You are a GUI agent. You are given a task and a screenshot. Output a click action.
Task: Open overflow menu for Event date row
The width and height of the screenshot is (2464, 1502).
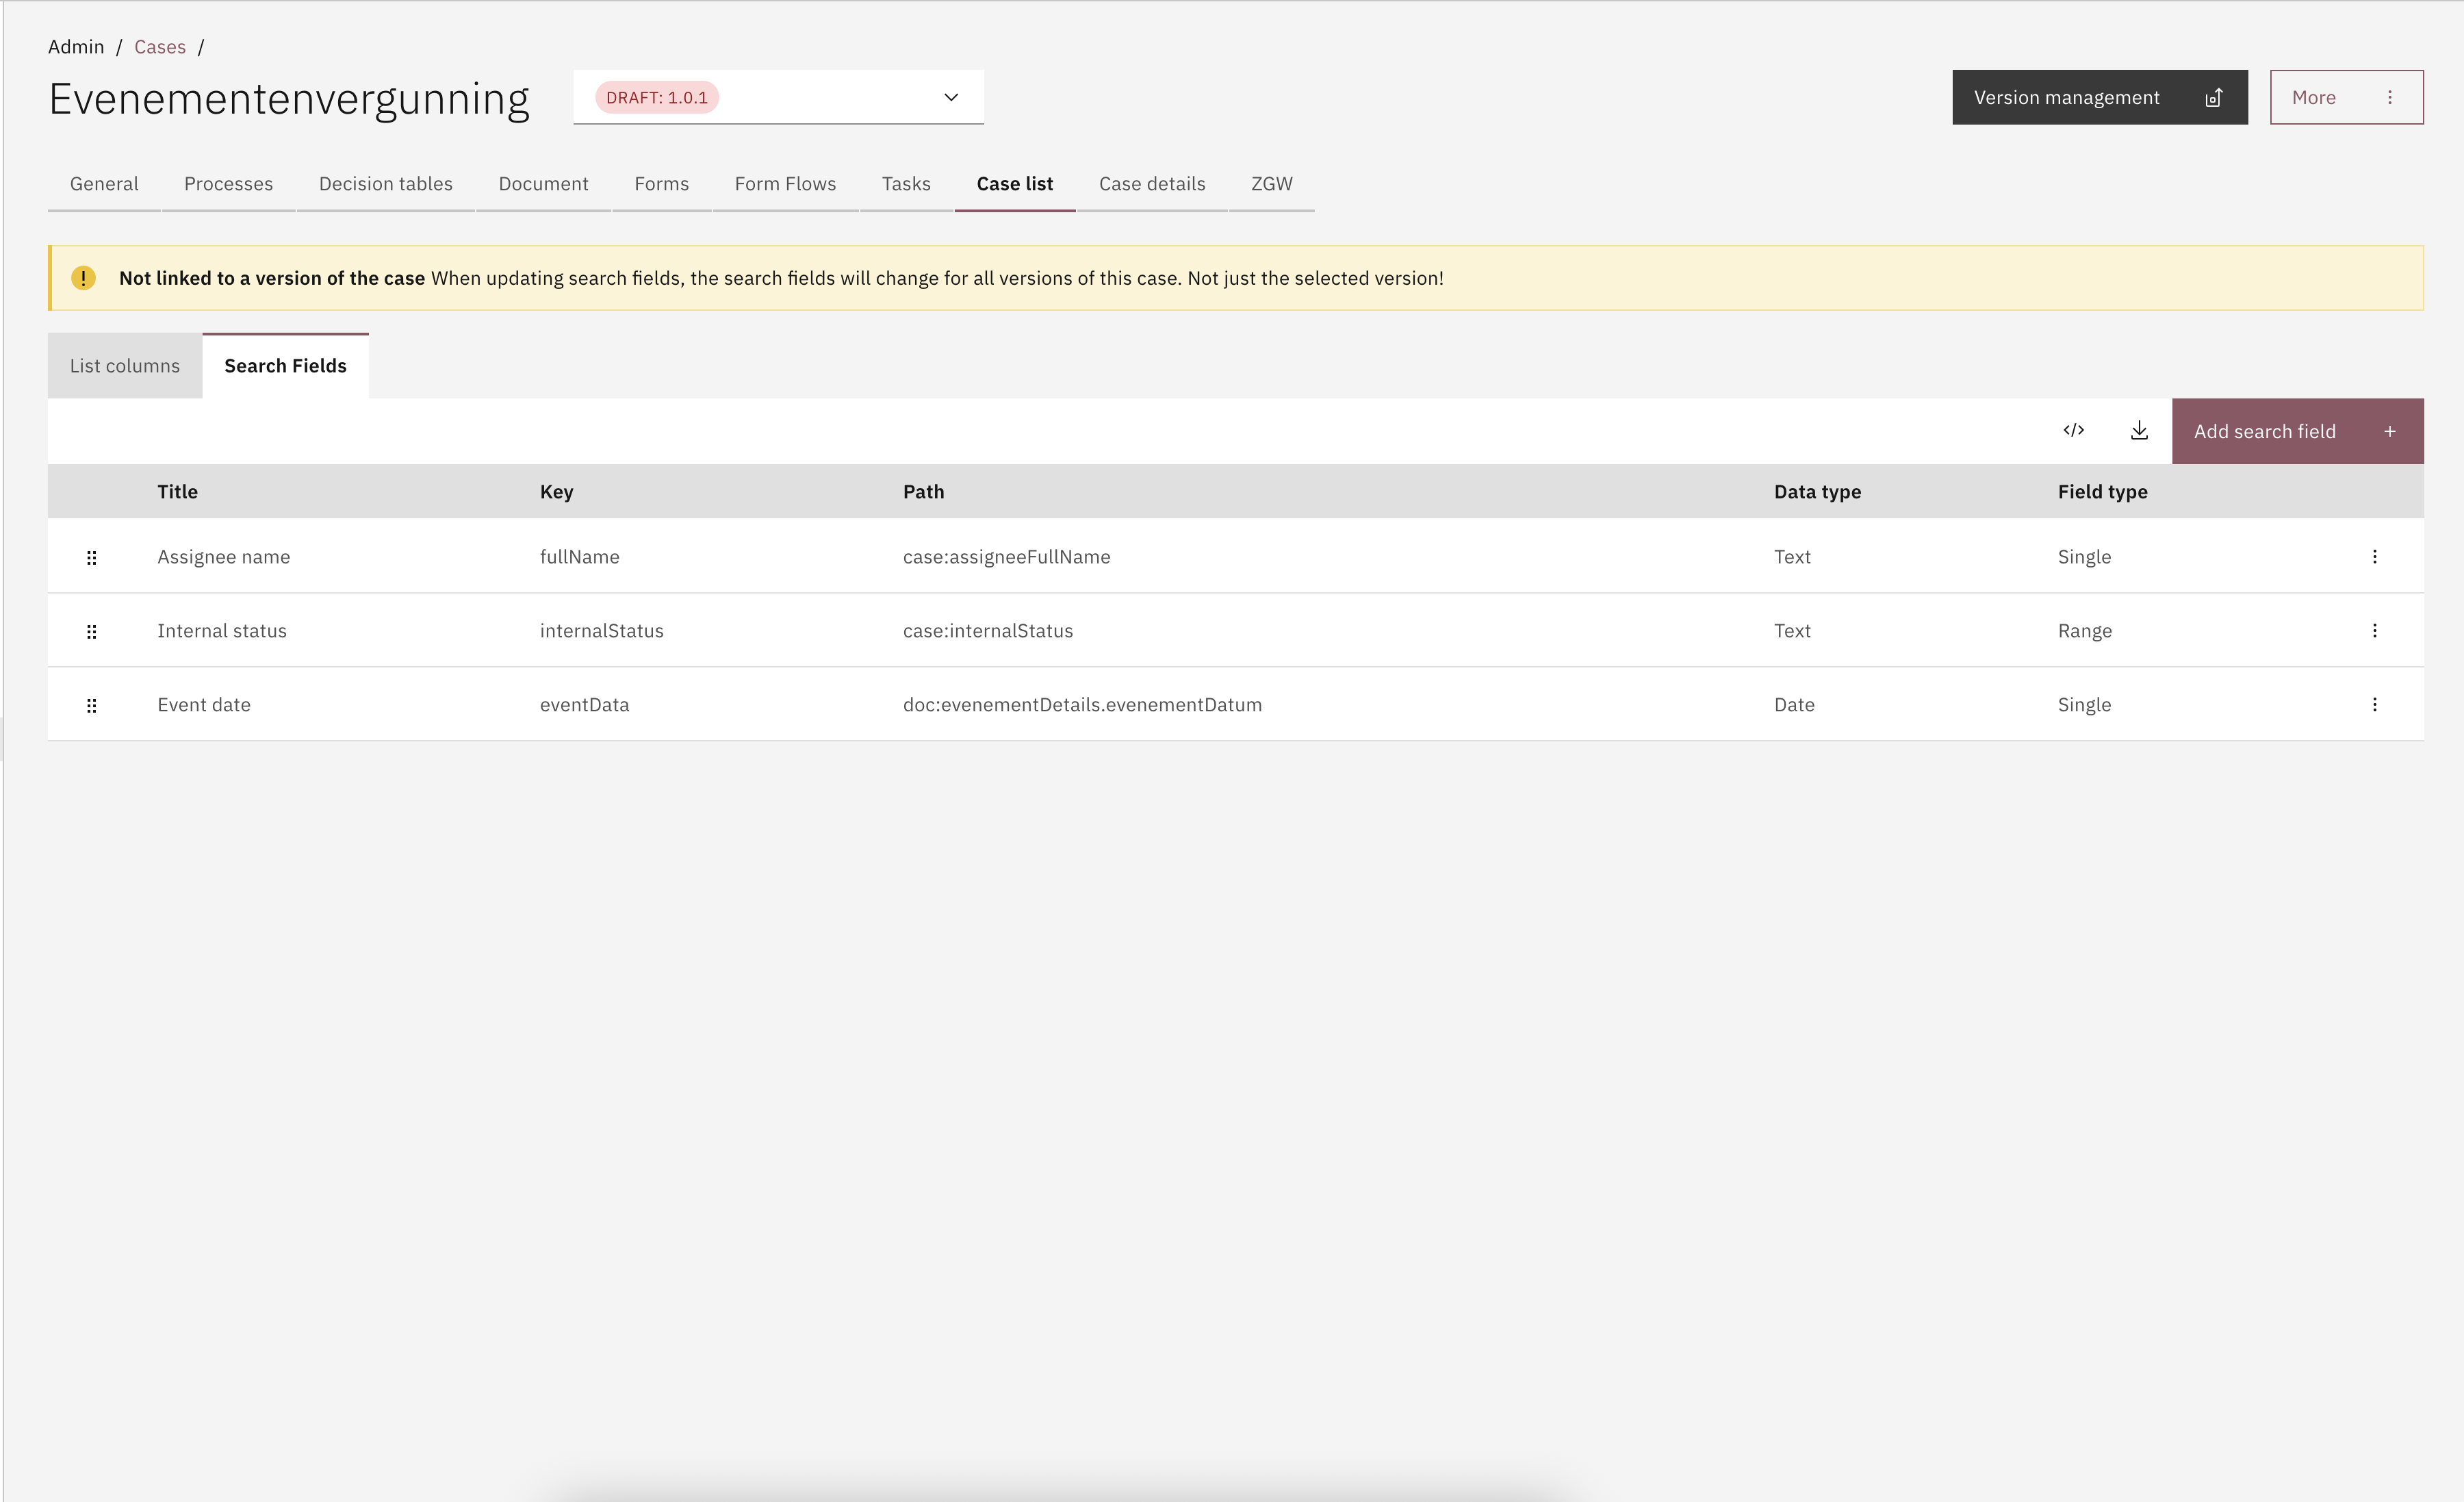click(x=2374, y=705)
